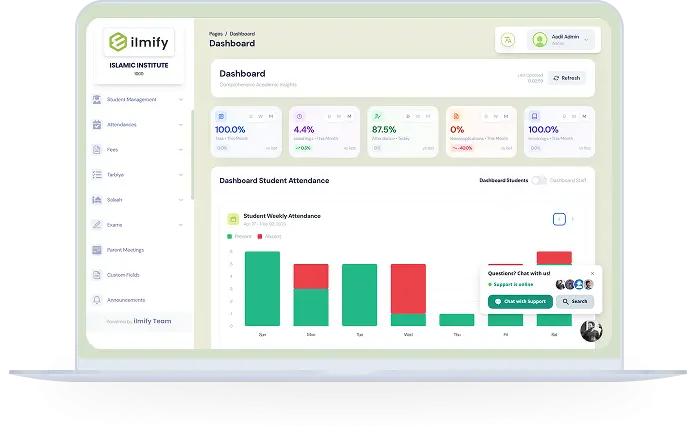697x434 pixels.
Task: Click the green Present legend swatch
Action: [229, 237]
